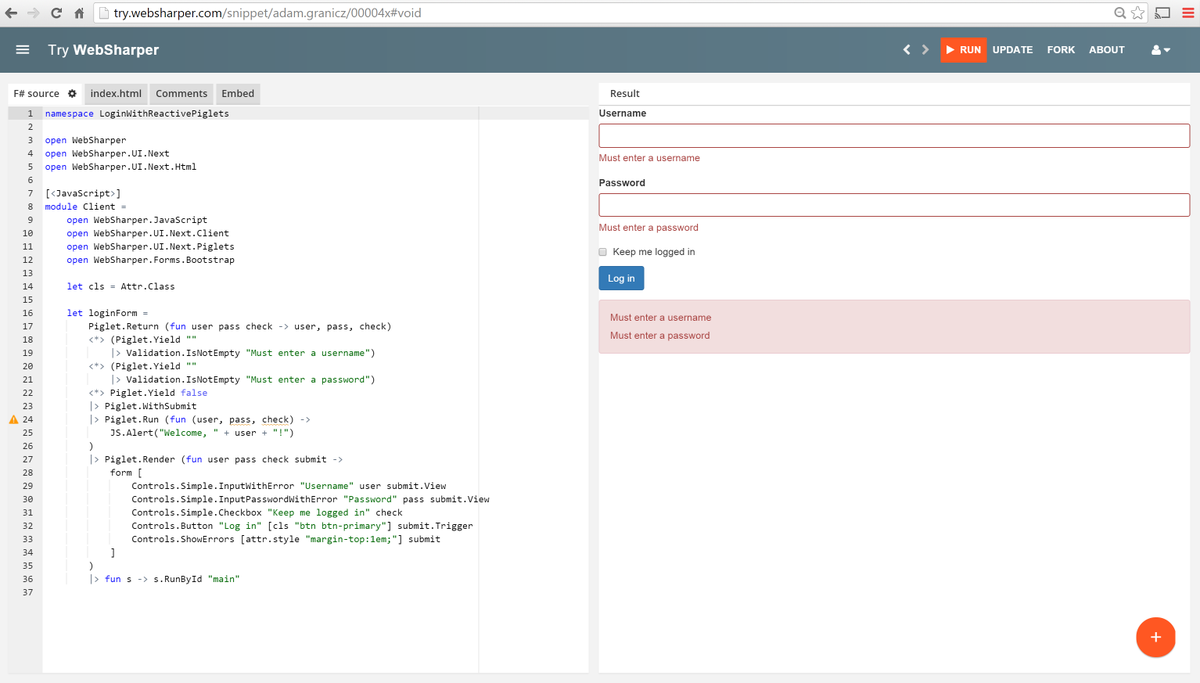Open F# source settings gear
The width and height of the screenshot is (1200, 683).
click(x=72, y=93)
